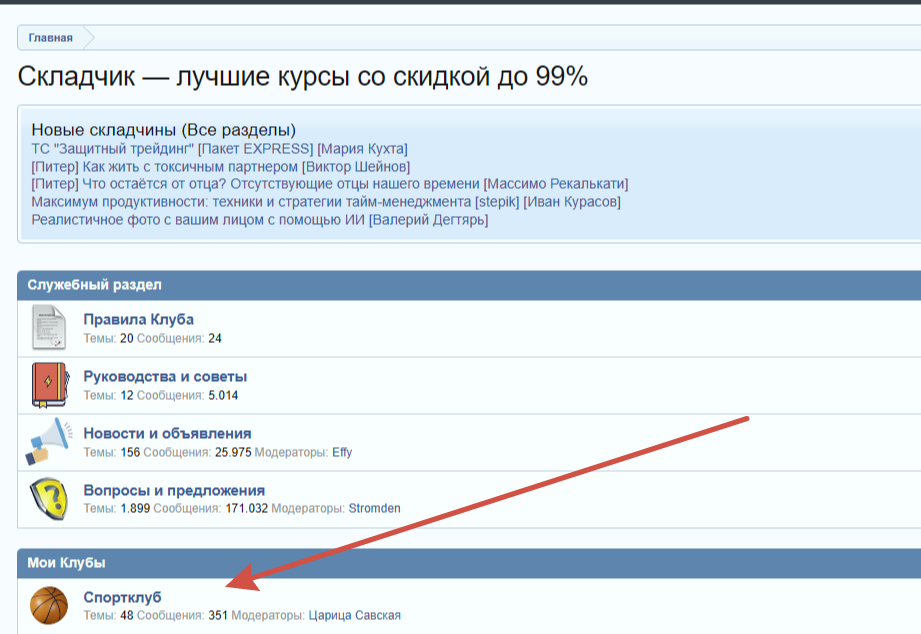Screen dimensions: 921x634
Task: Open the Правила Клуба forum
Action: click(139, 319)
